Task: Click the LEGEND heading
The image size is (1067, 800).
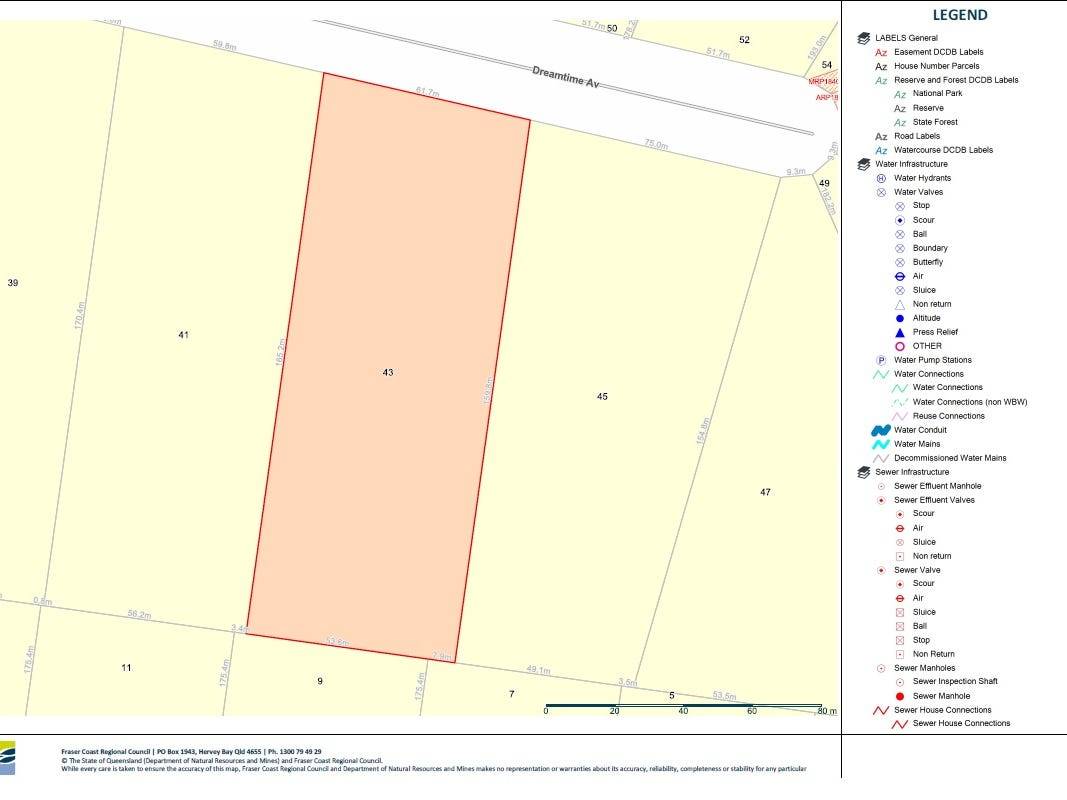Action: click(959, 15)
